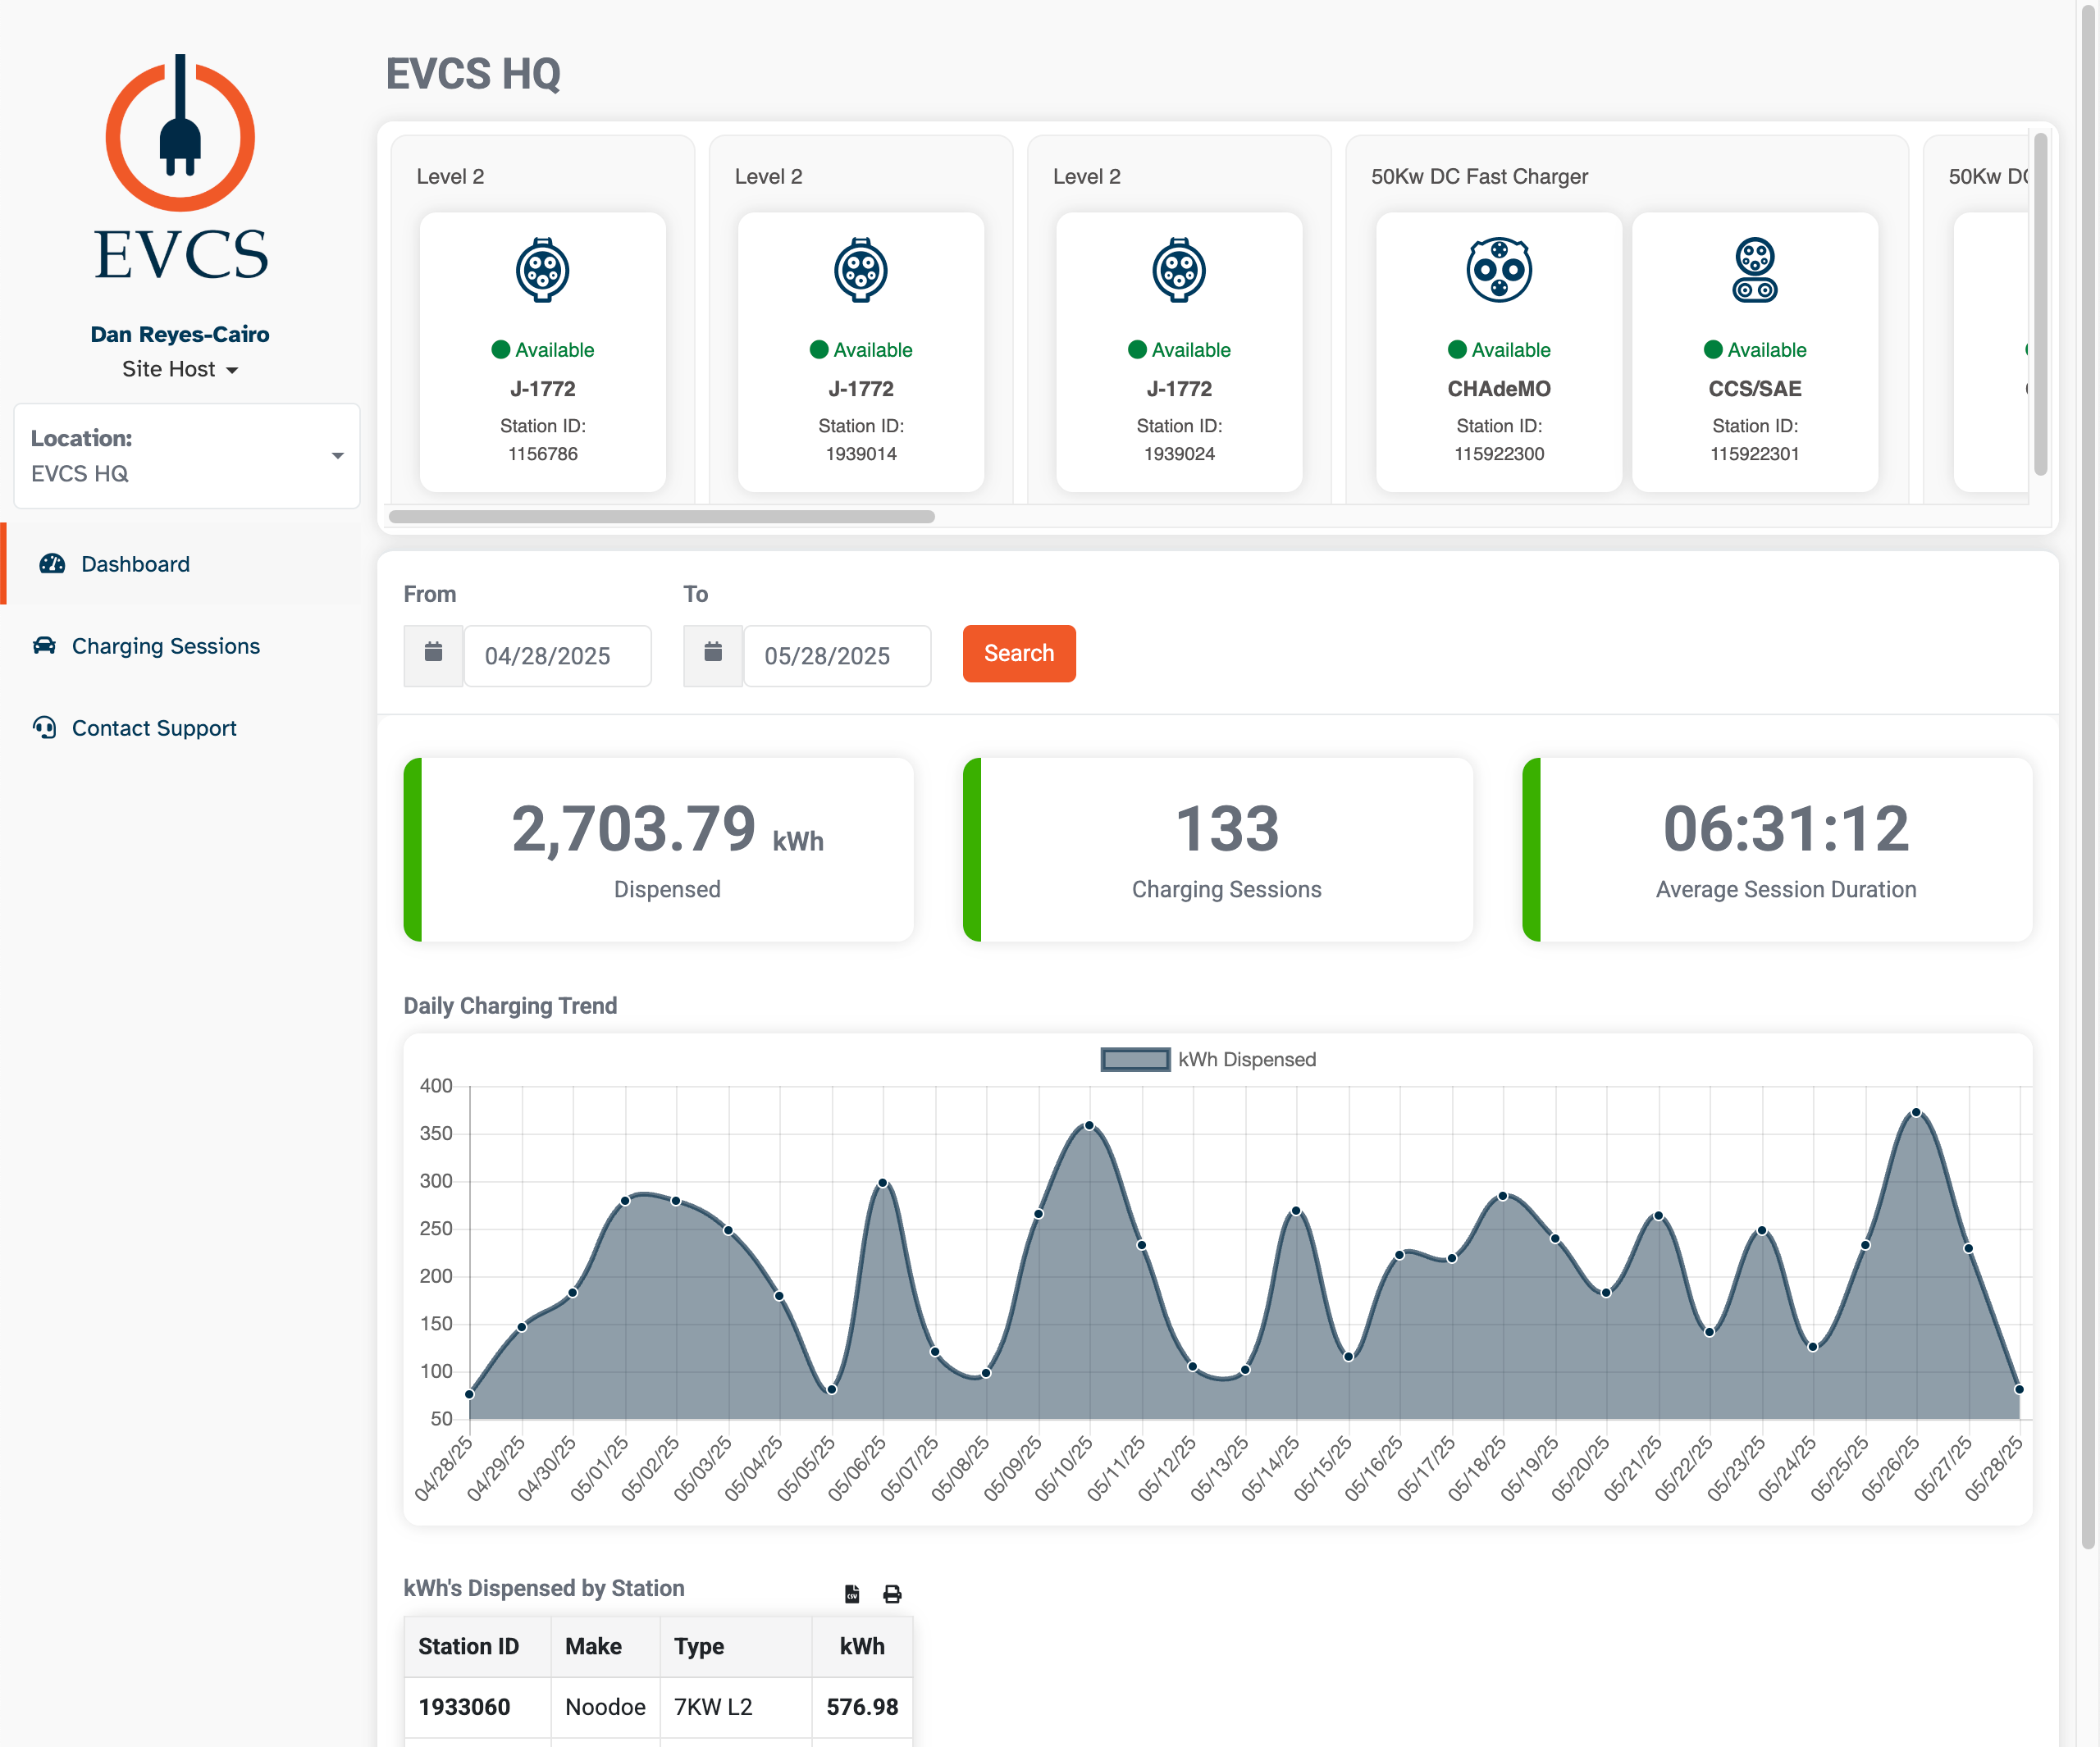Click the J-1772 connector icon for station 1156786
Viewport: 2100px width, 1747px height.
(542, 270)
